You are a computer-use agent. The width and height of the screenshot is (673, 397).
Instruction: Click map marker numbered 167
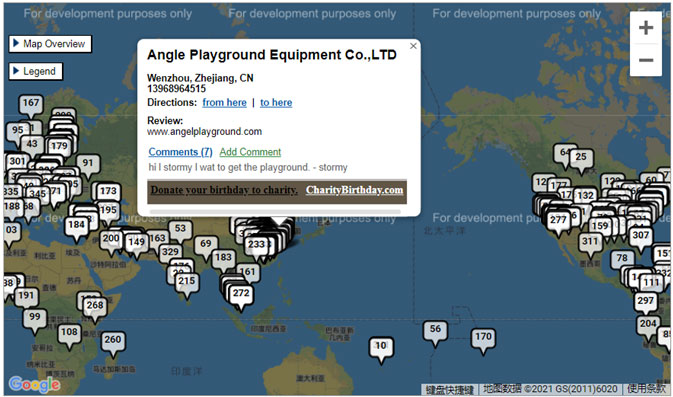pyautogui.click(x=31, y=106)
